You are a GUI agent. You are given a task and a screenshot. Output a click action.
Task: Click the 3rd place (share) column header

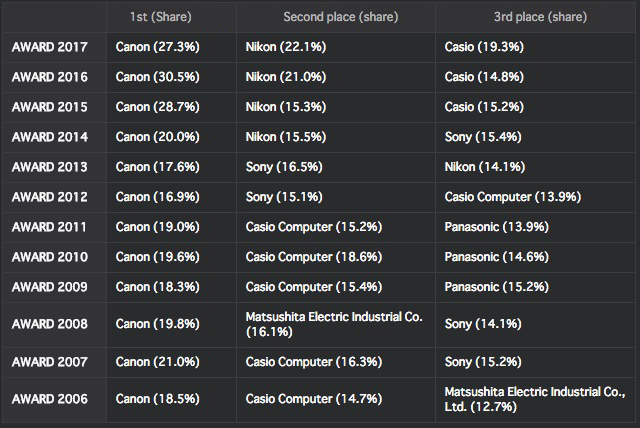tap(540, 17)
